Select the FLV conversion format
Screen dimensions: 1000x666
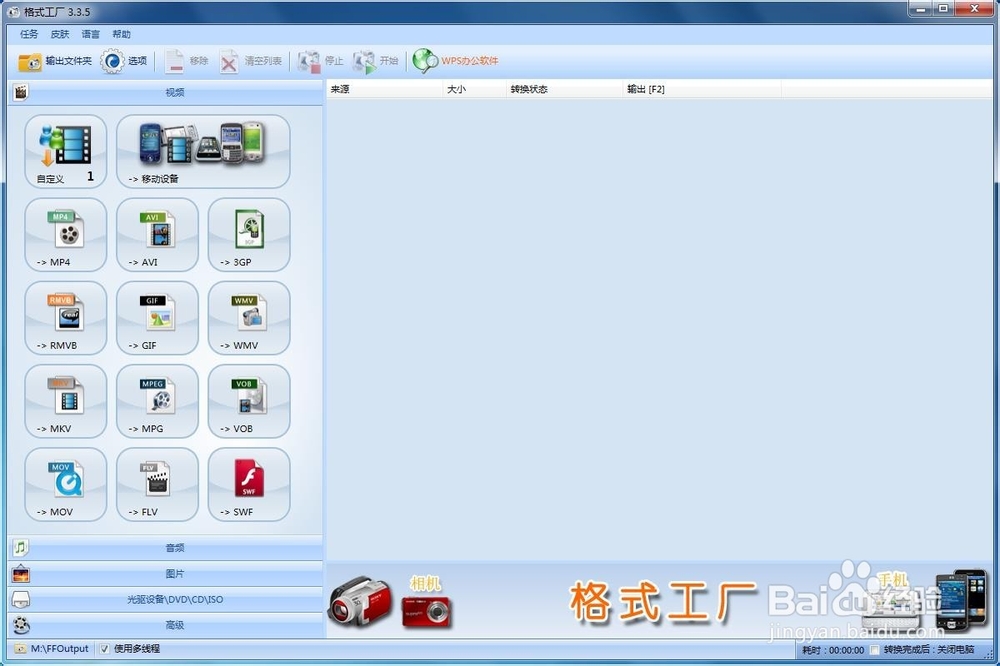(x=156, y=484)
